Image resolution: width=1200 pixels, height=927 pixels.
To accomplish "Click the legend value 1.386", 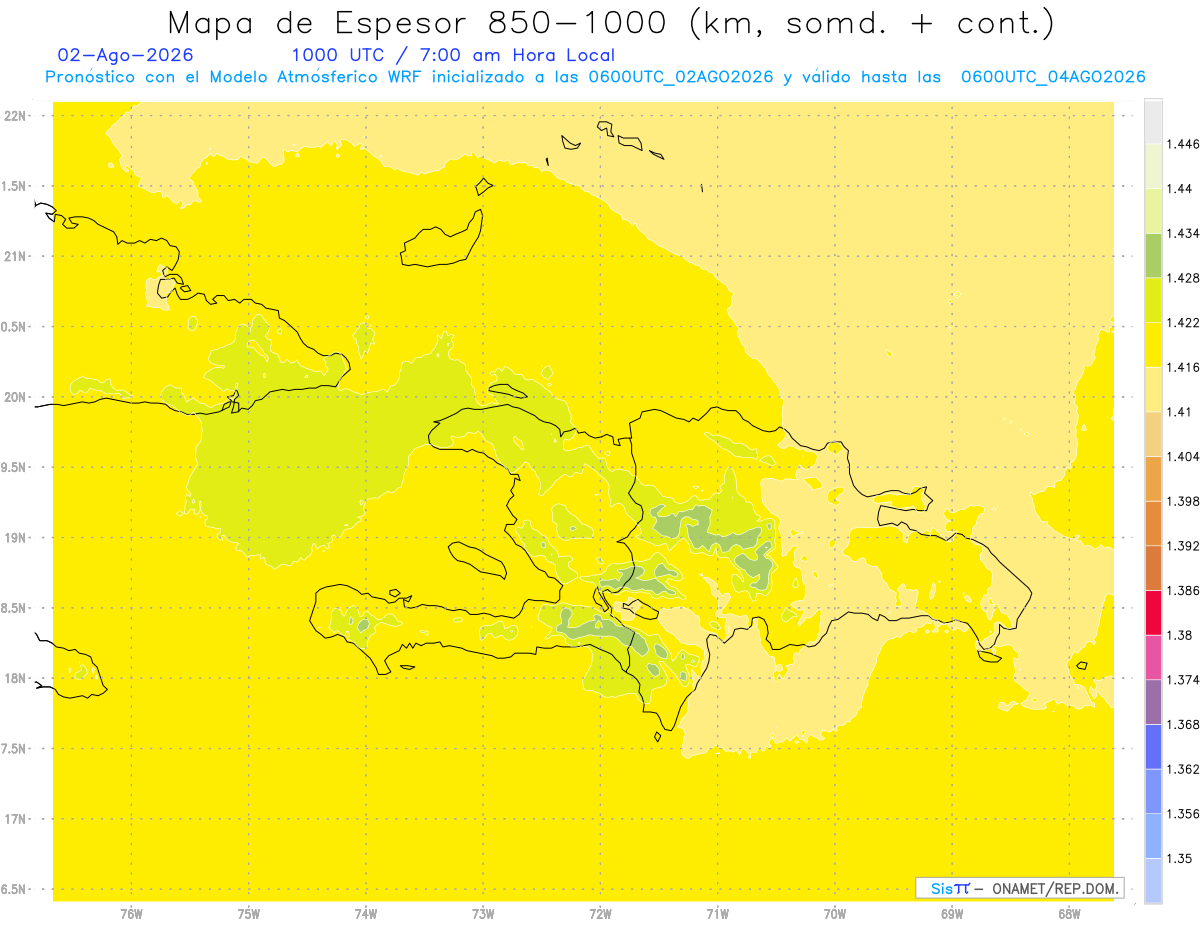I will pos(1183,590).
